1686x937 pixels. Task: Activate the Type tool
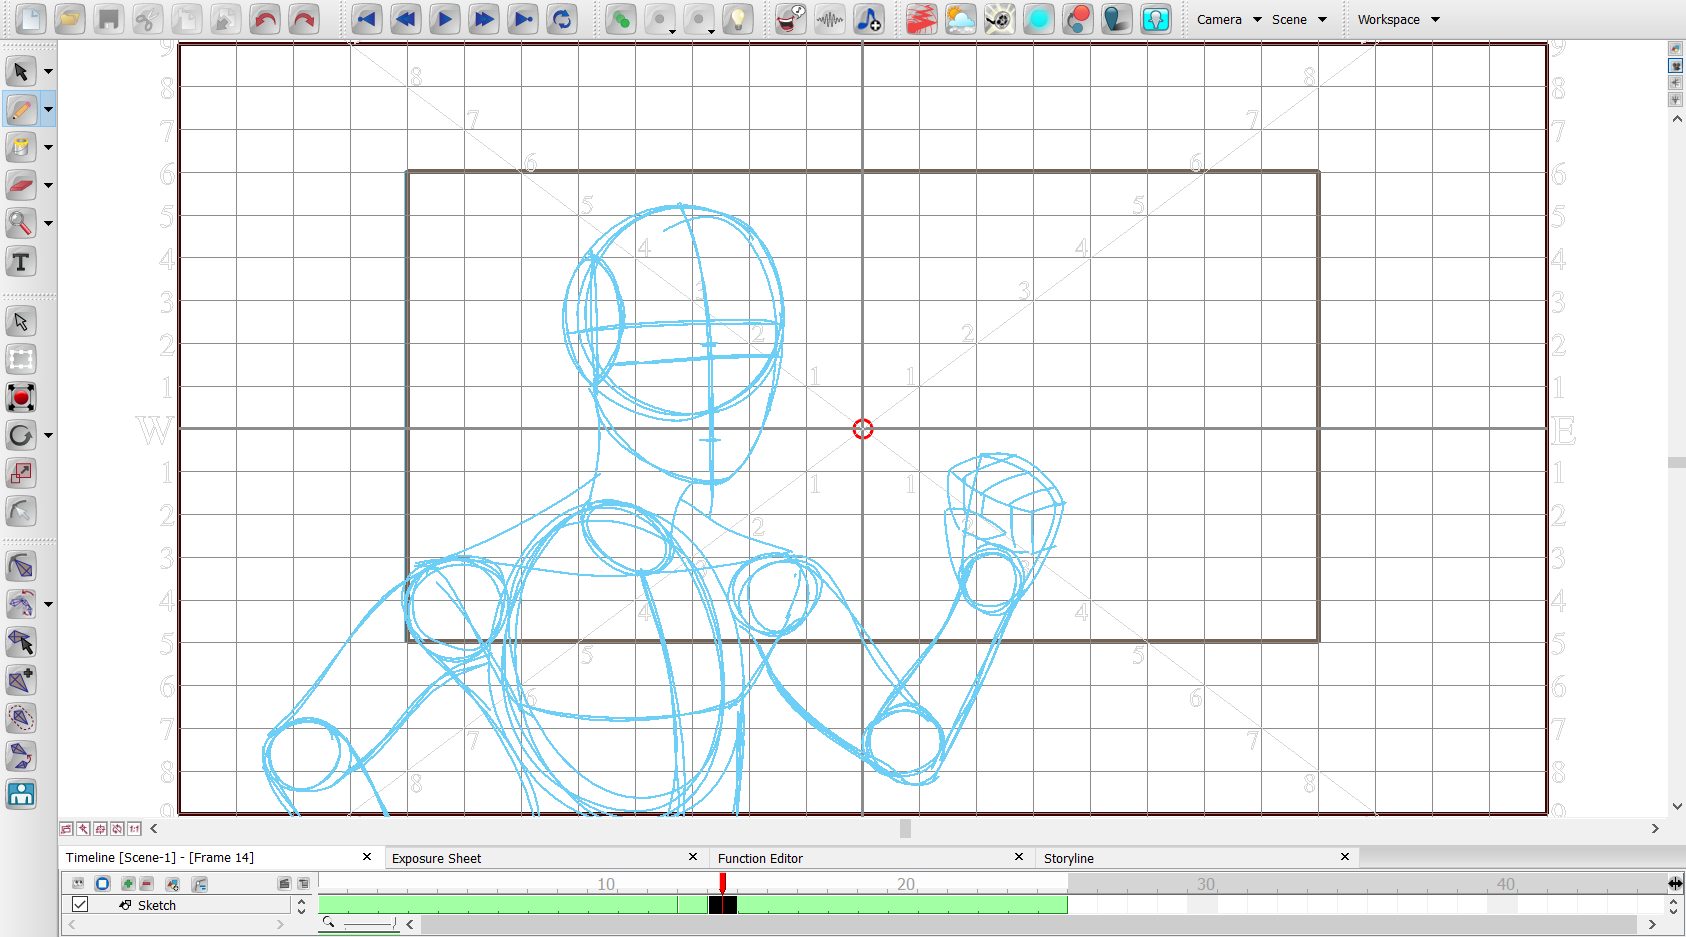20,261
